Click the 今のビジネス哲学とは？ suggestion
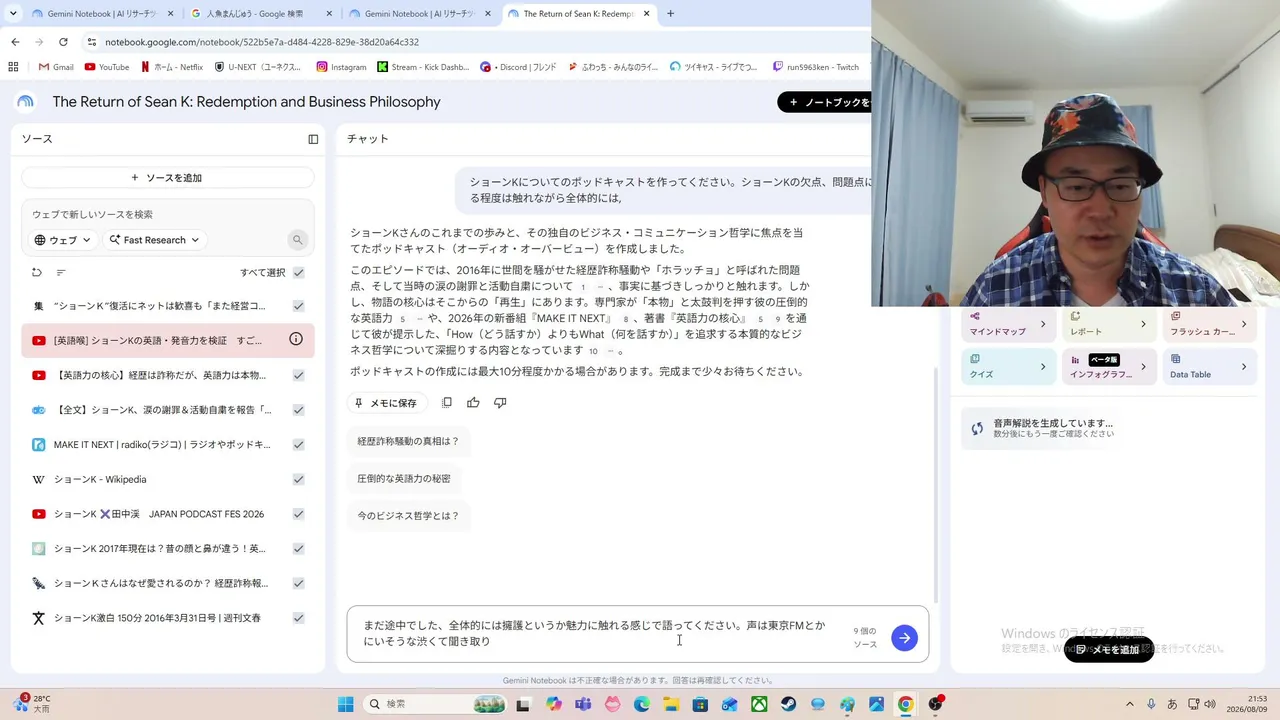This screenshot has width=1280, height=720. [408, 516]
